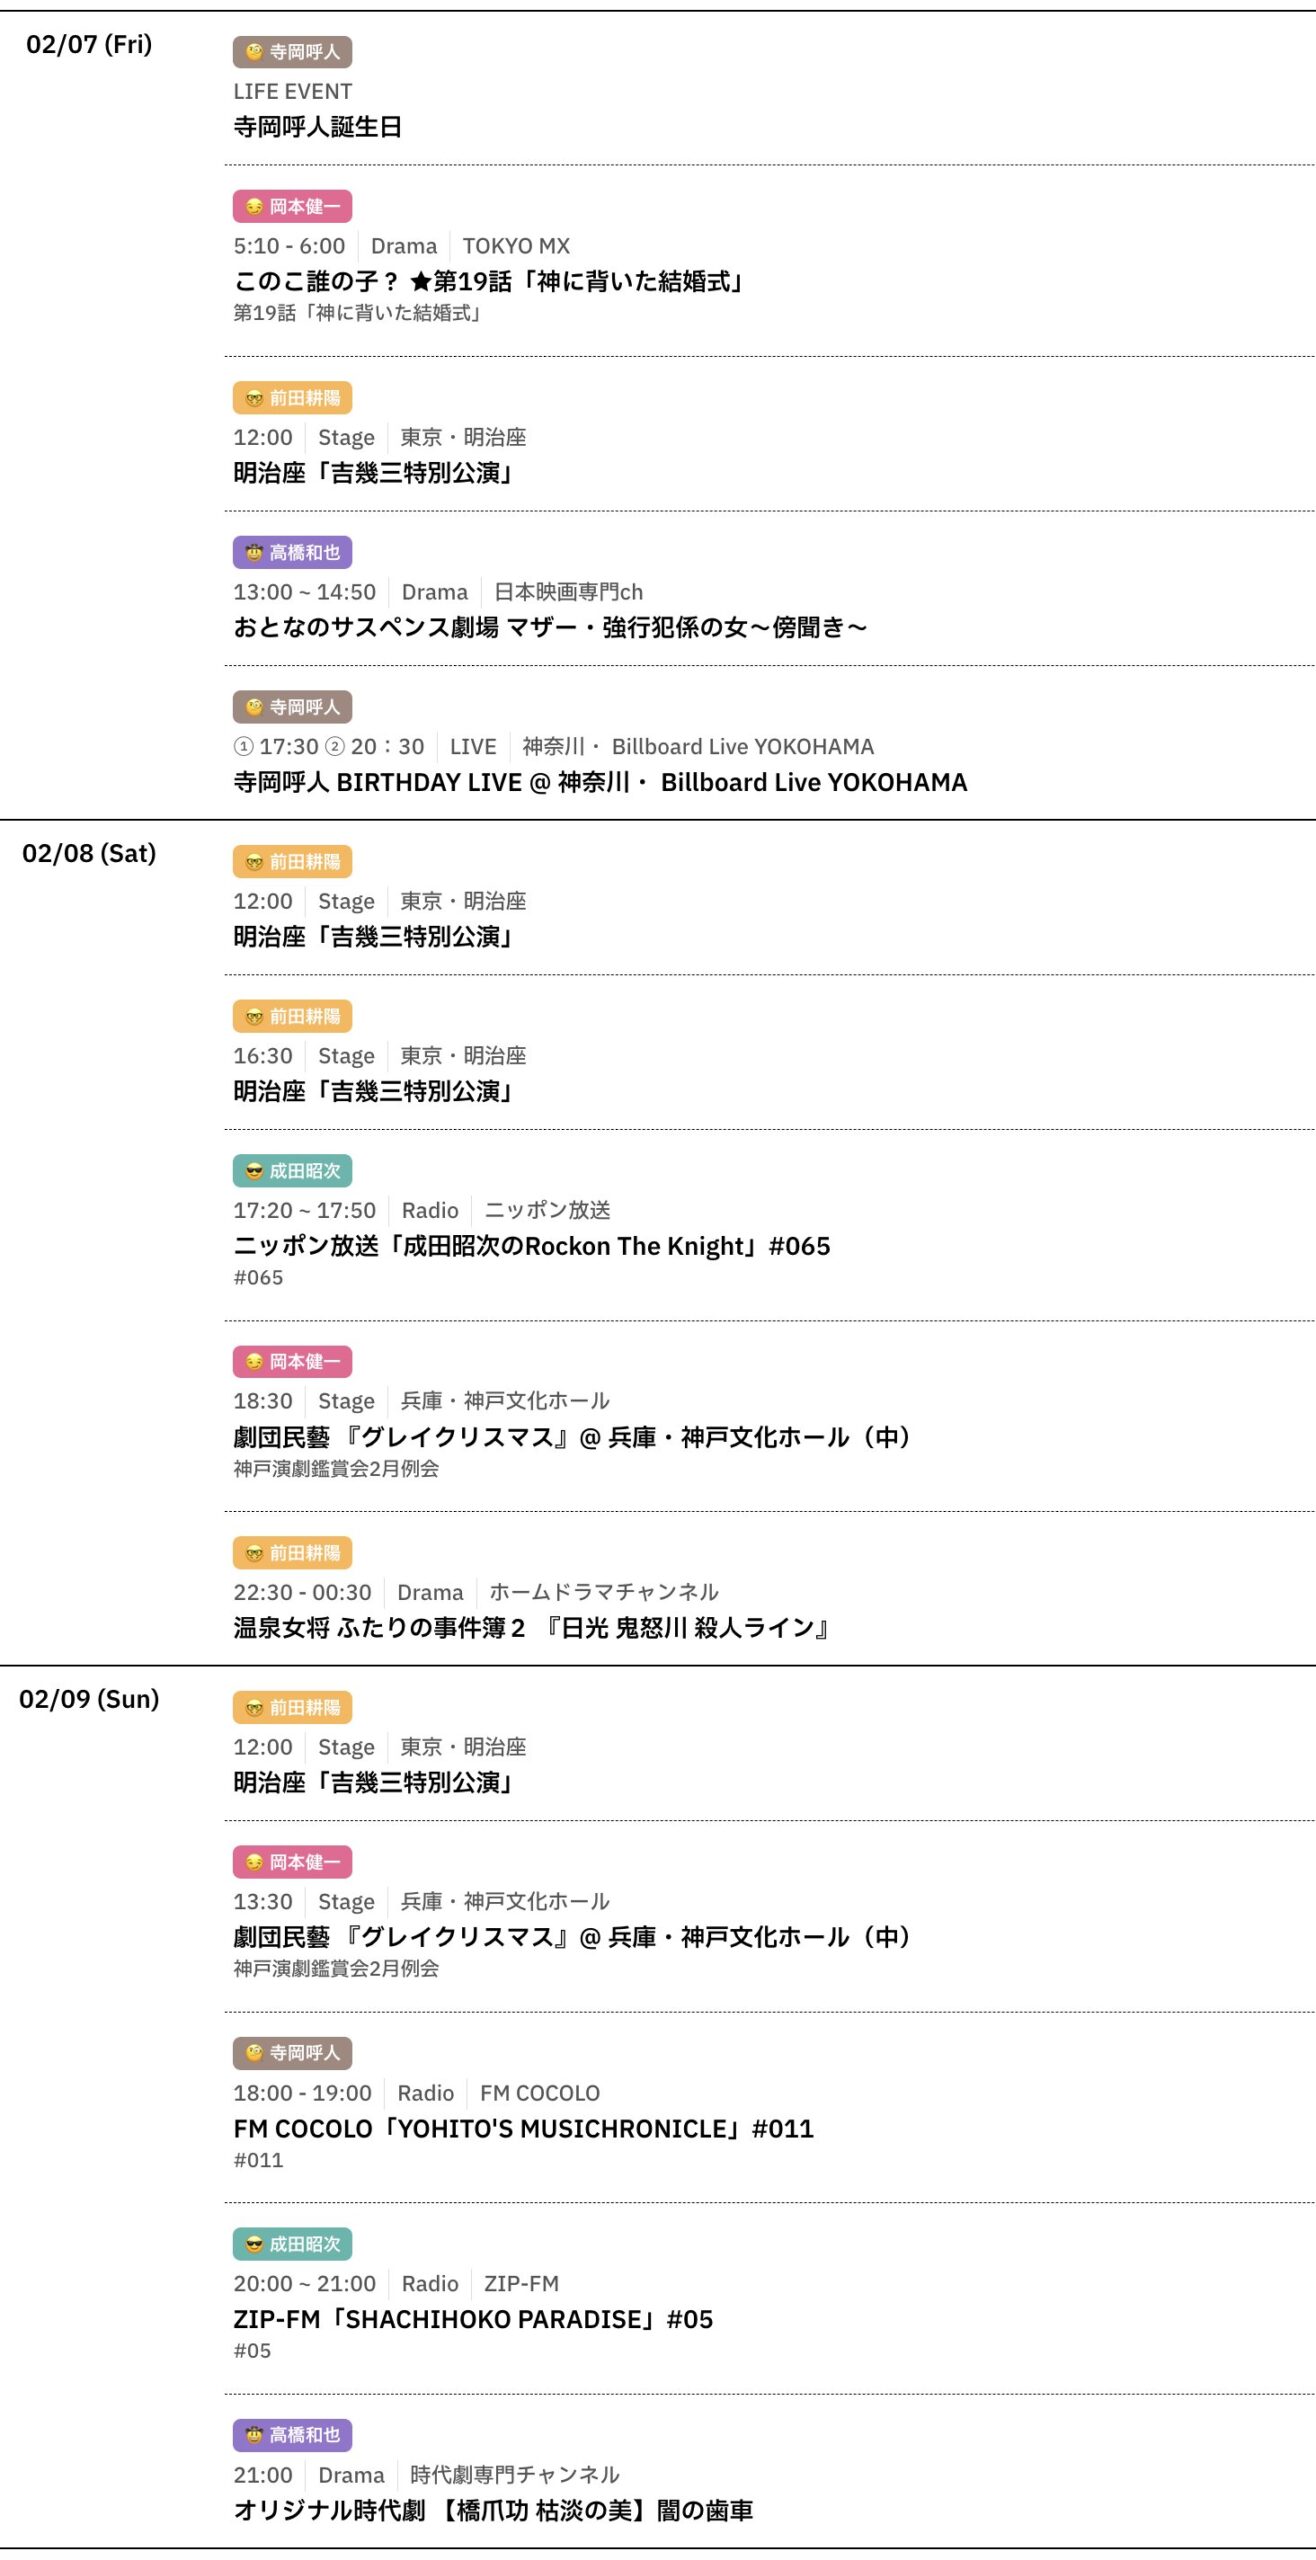Click the emoji in 寺岡呼人 tag above LIFE EVENT
Screen dimensions: 1316x2560
tap(254, 52)
